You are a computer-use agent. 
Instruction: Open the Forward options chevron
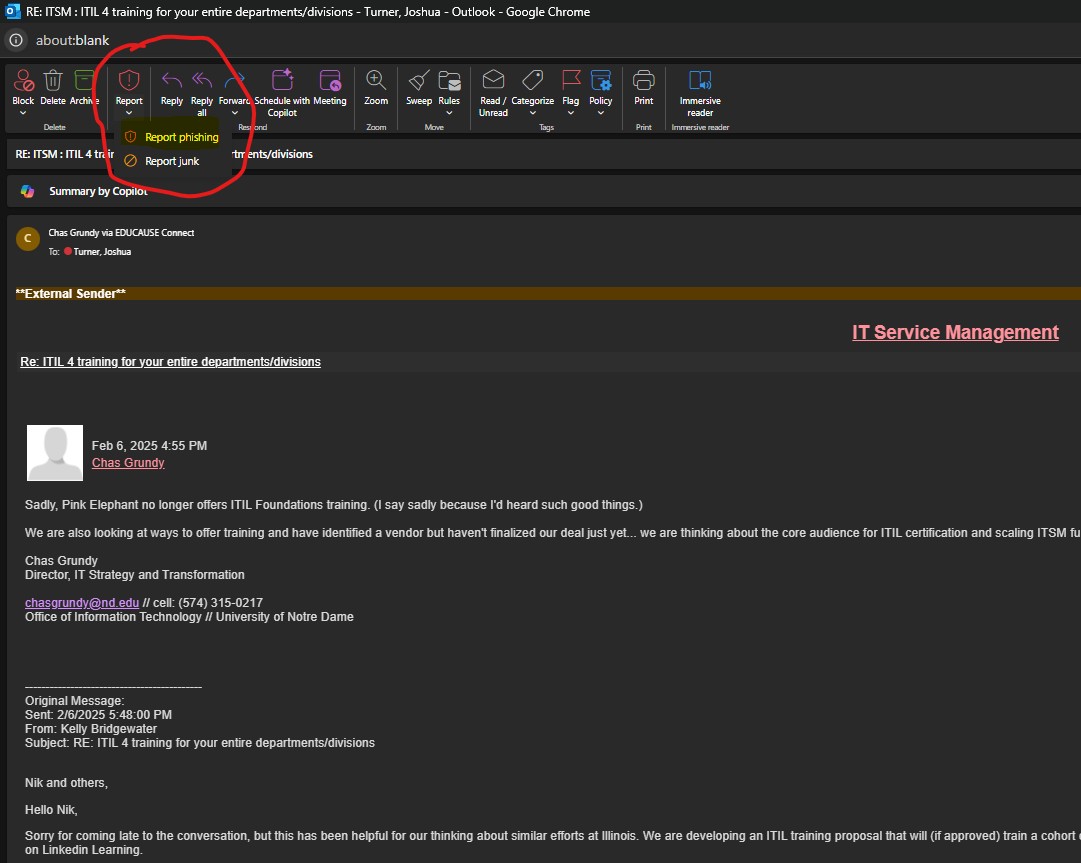coord(234,113)
